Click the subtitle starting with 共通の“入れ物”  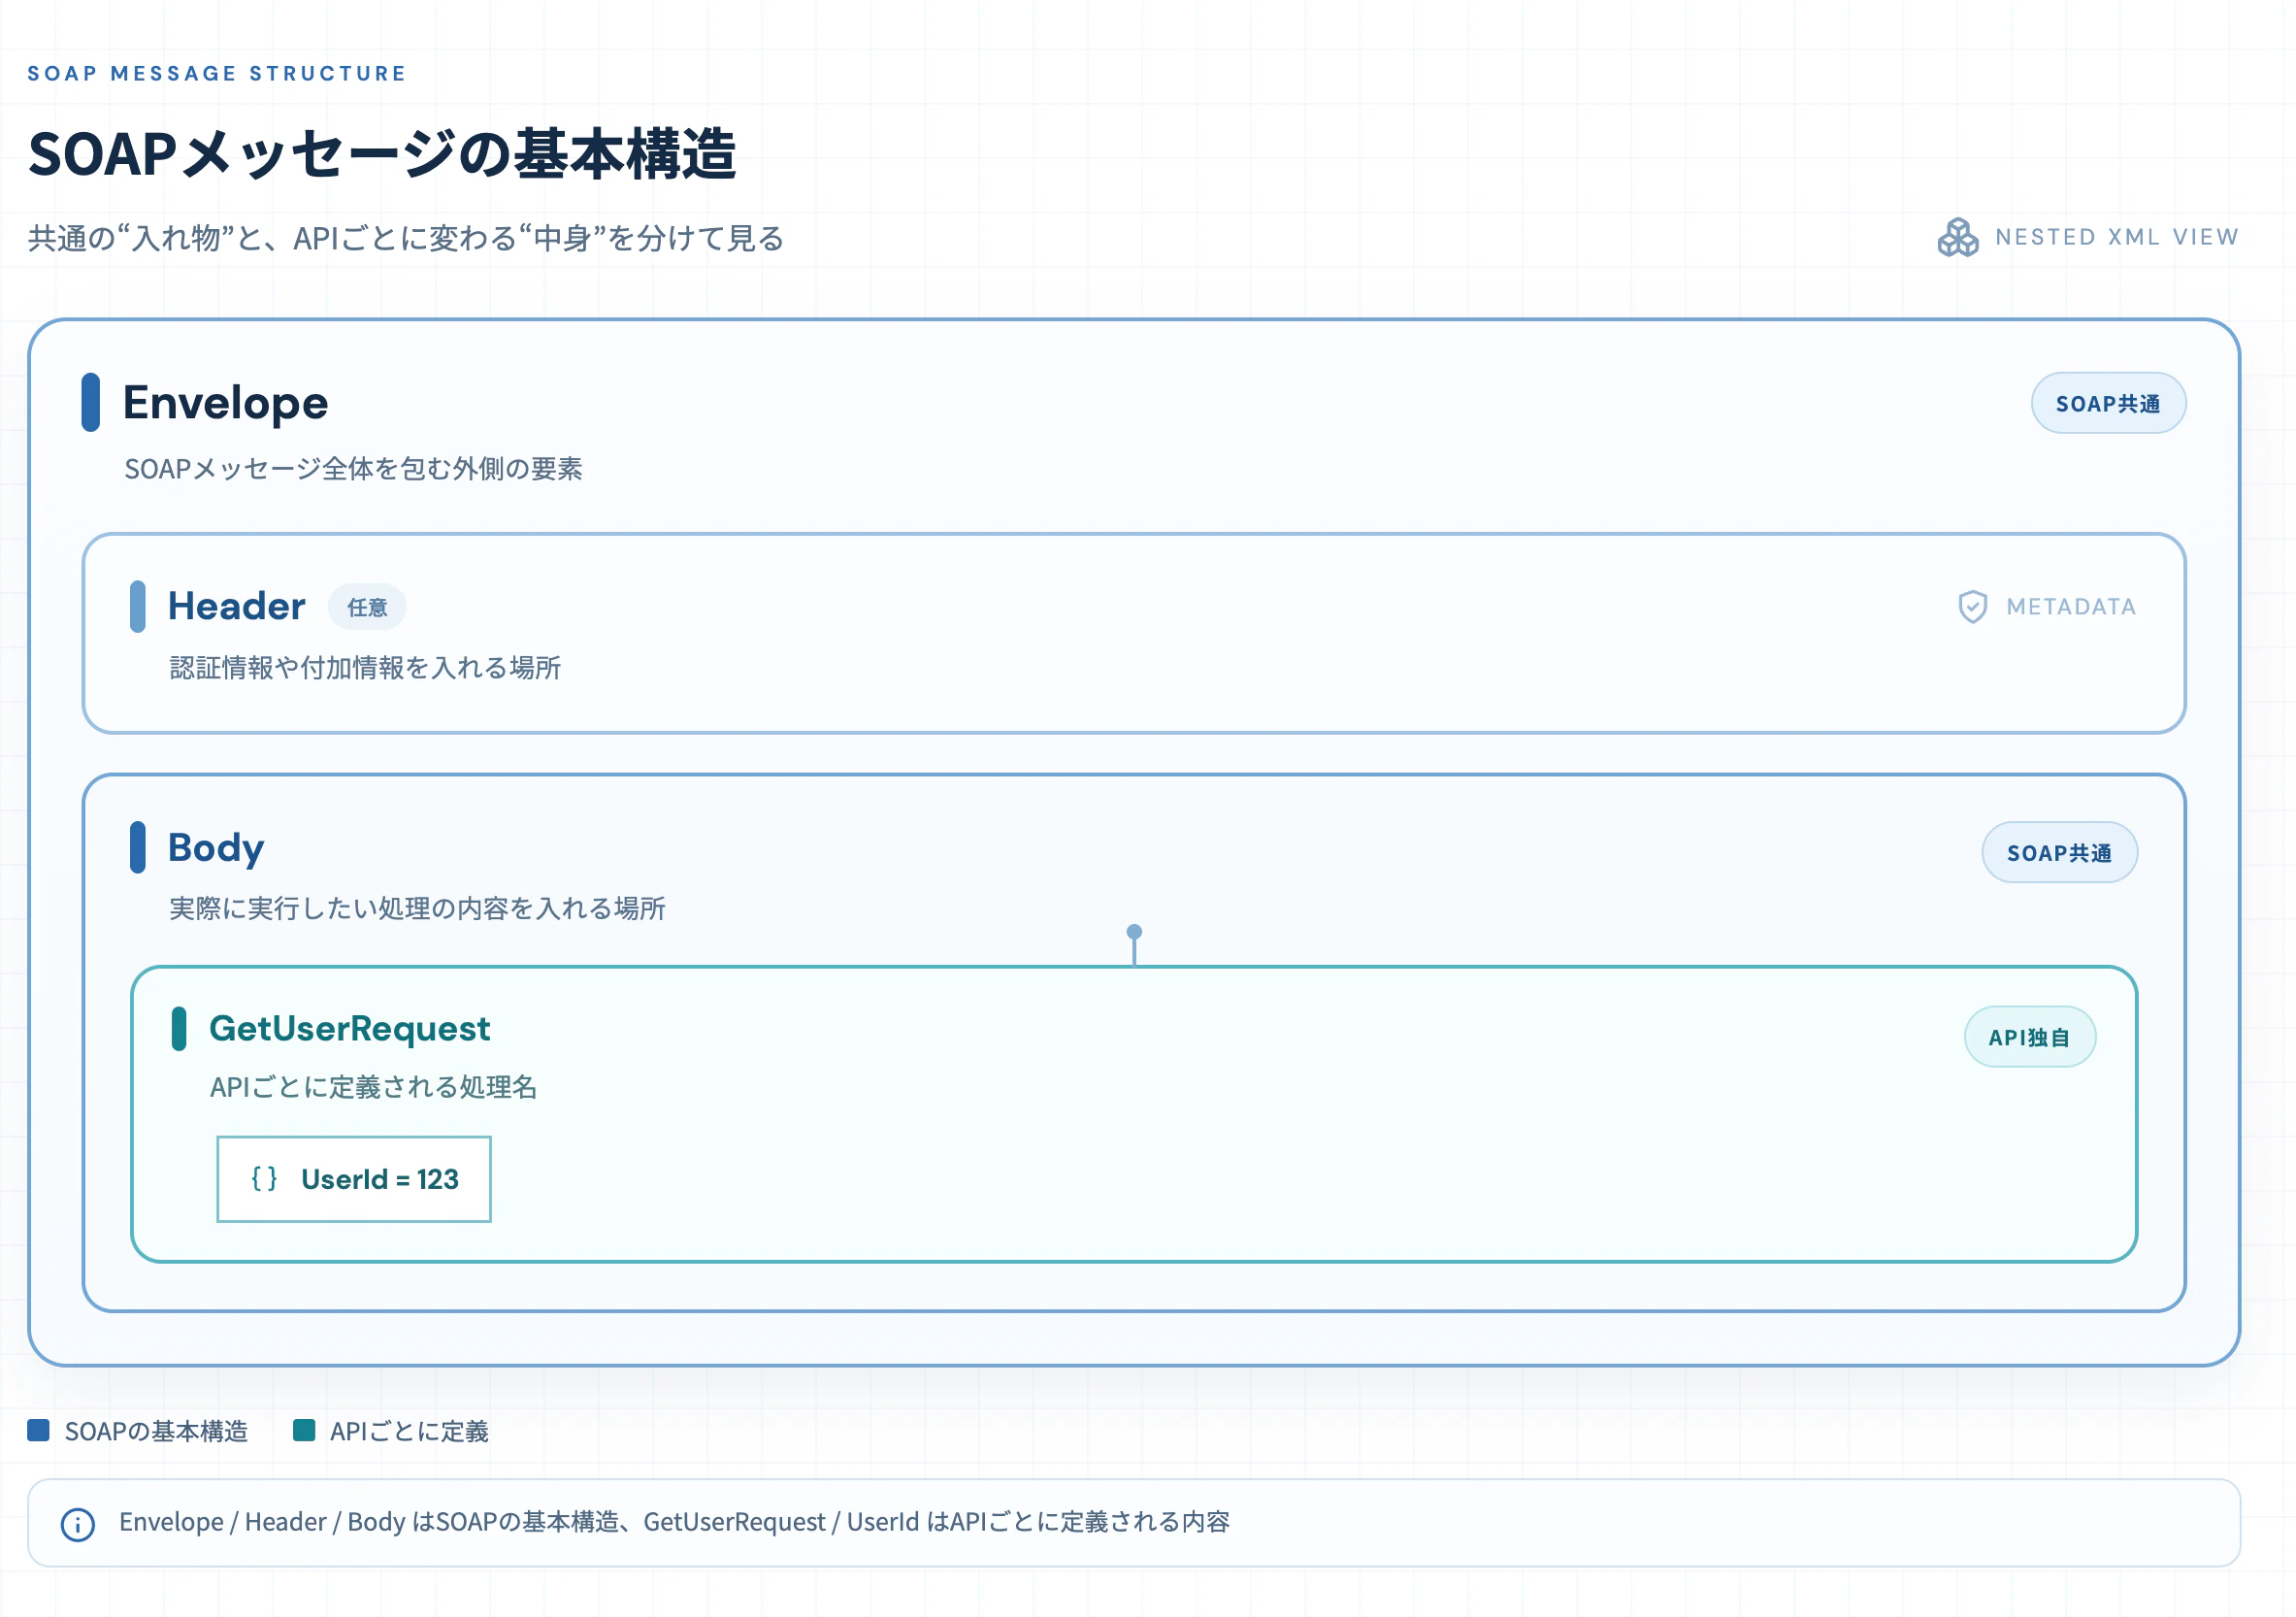click(405, 238)
